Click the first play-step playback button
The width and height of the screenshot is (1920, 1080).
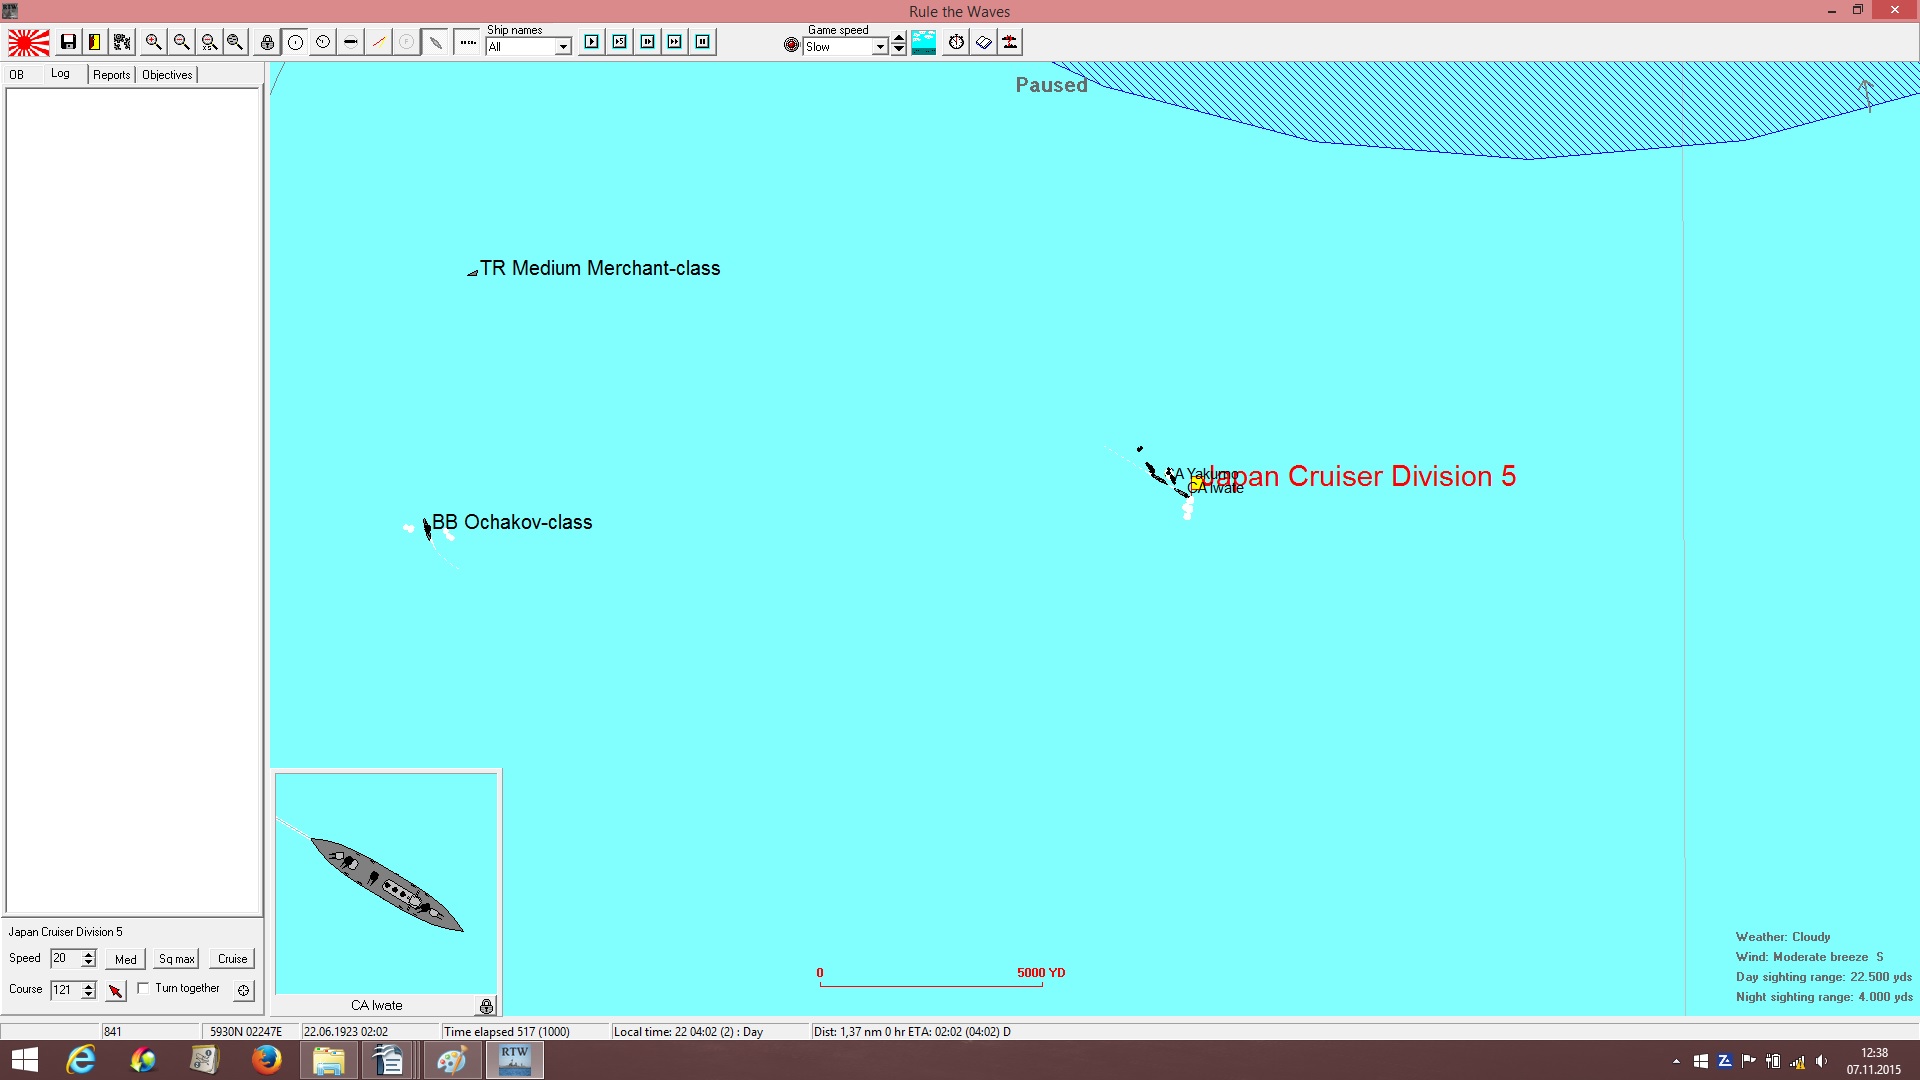[592, 42]
